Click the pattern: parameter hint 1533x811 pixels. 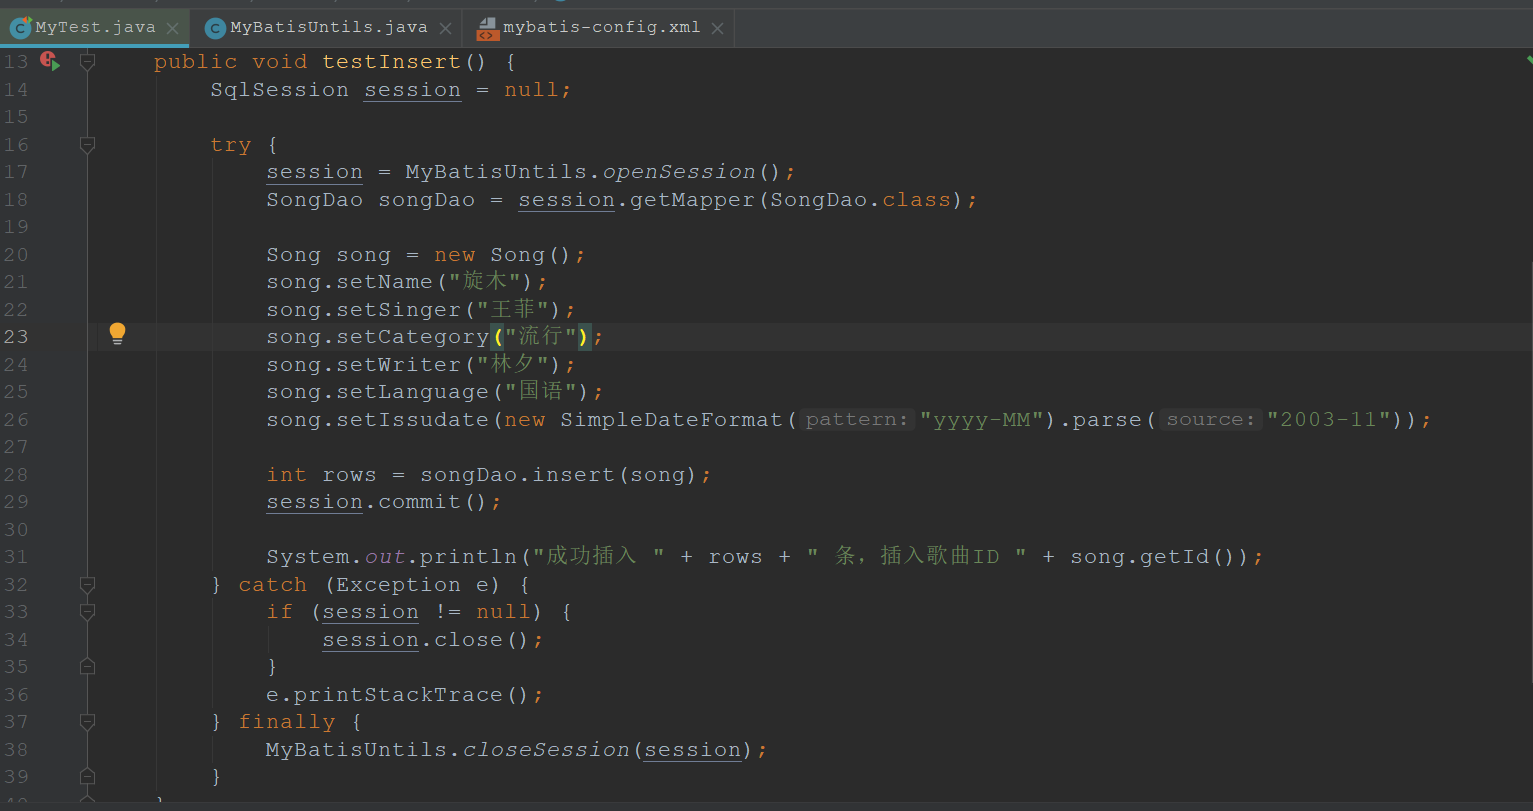click(x=858, y=420)
